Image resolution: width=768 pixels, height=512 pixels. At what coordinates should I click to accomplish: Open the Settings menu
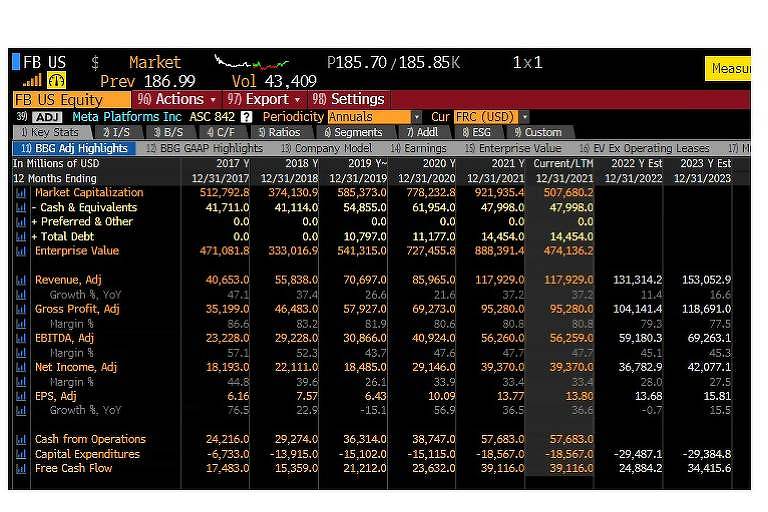(348, 99)
